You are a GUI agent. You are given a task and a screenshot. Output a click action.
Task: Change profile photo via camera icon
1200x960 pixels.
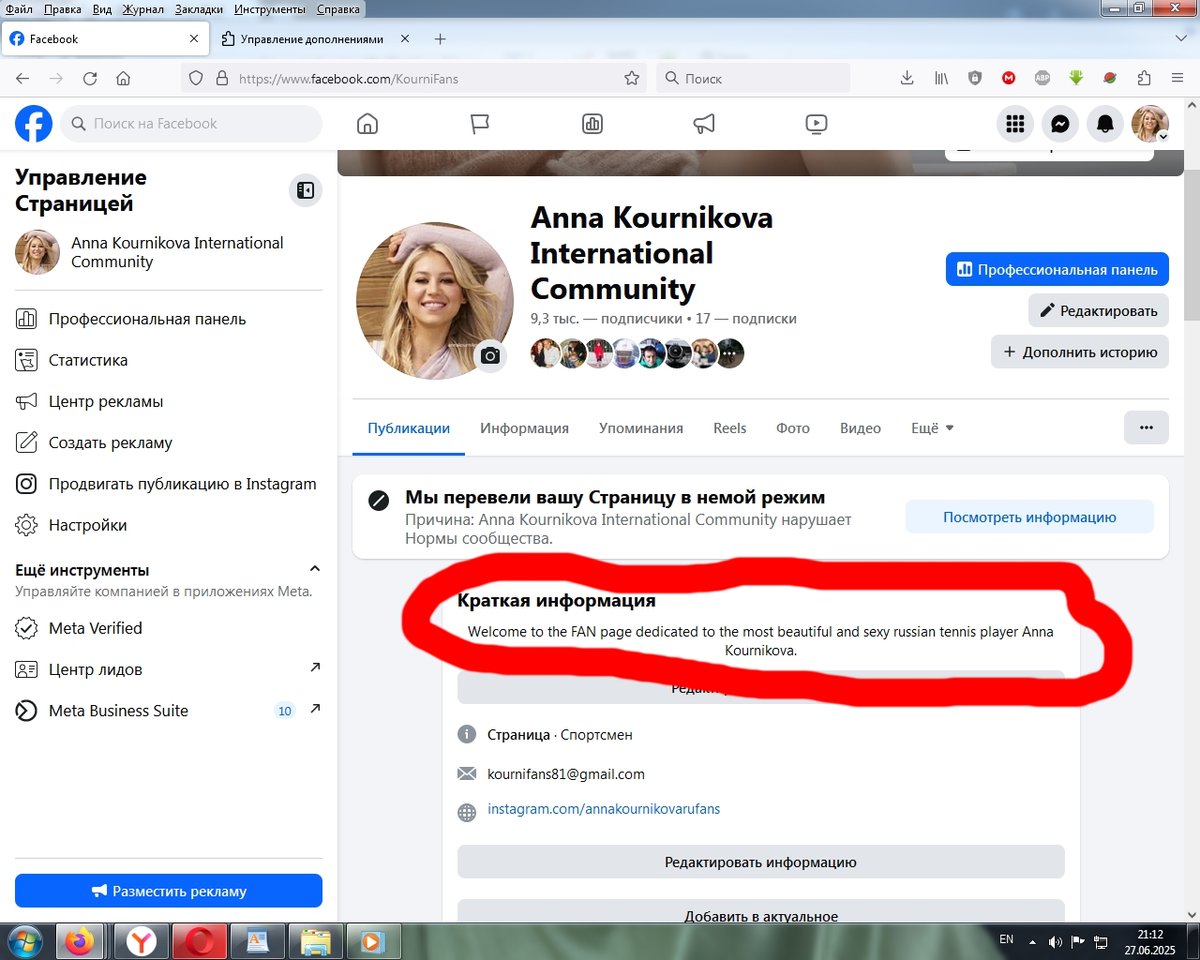490,356
